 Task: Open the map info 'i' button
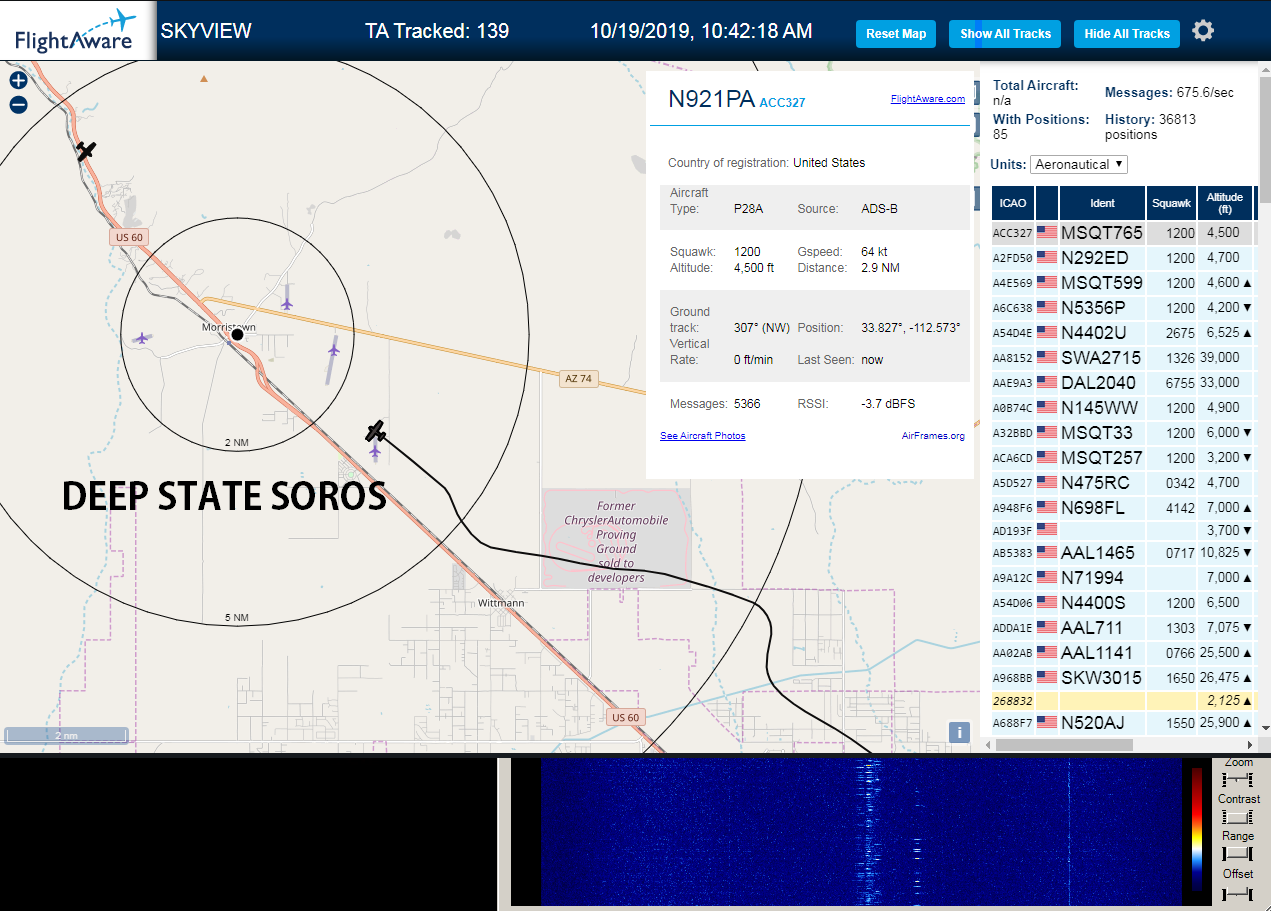(x=959, y=733)
